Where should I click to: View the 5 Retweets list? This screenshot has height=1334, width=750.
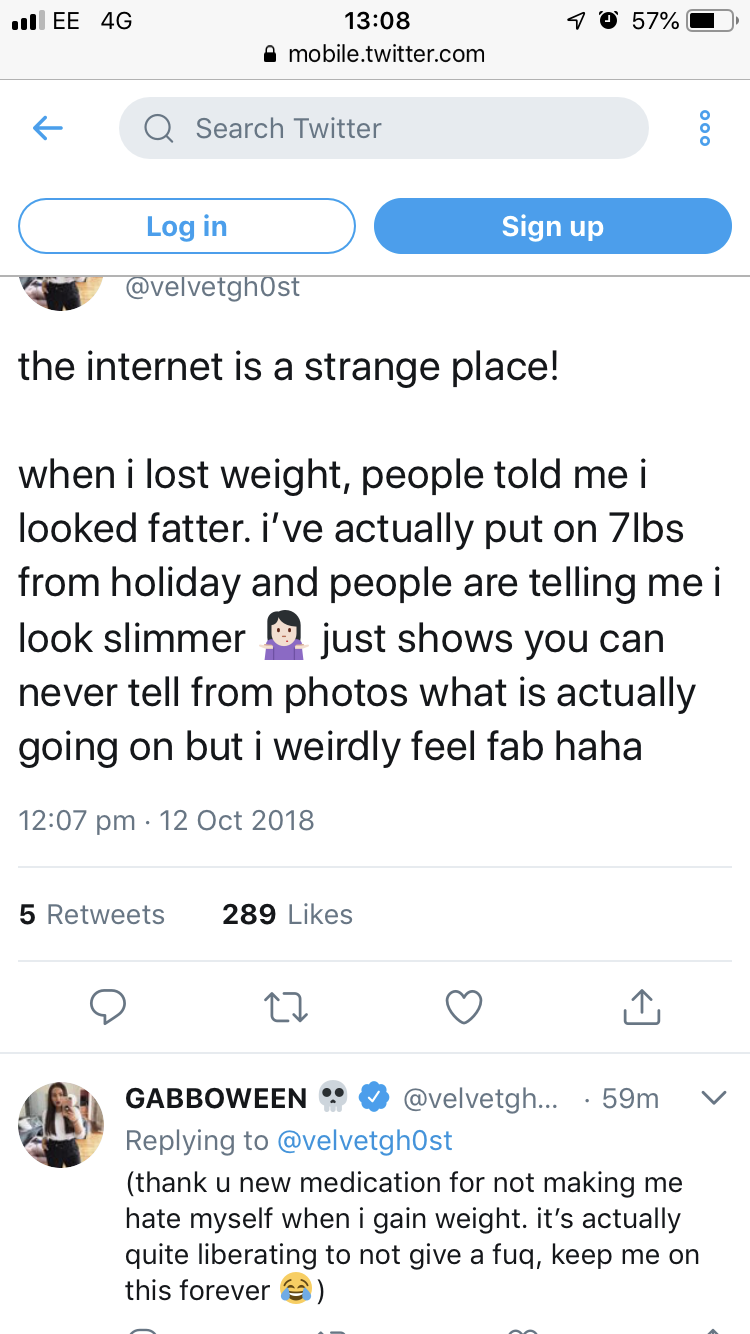coord(92,914)
